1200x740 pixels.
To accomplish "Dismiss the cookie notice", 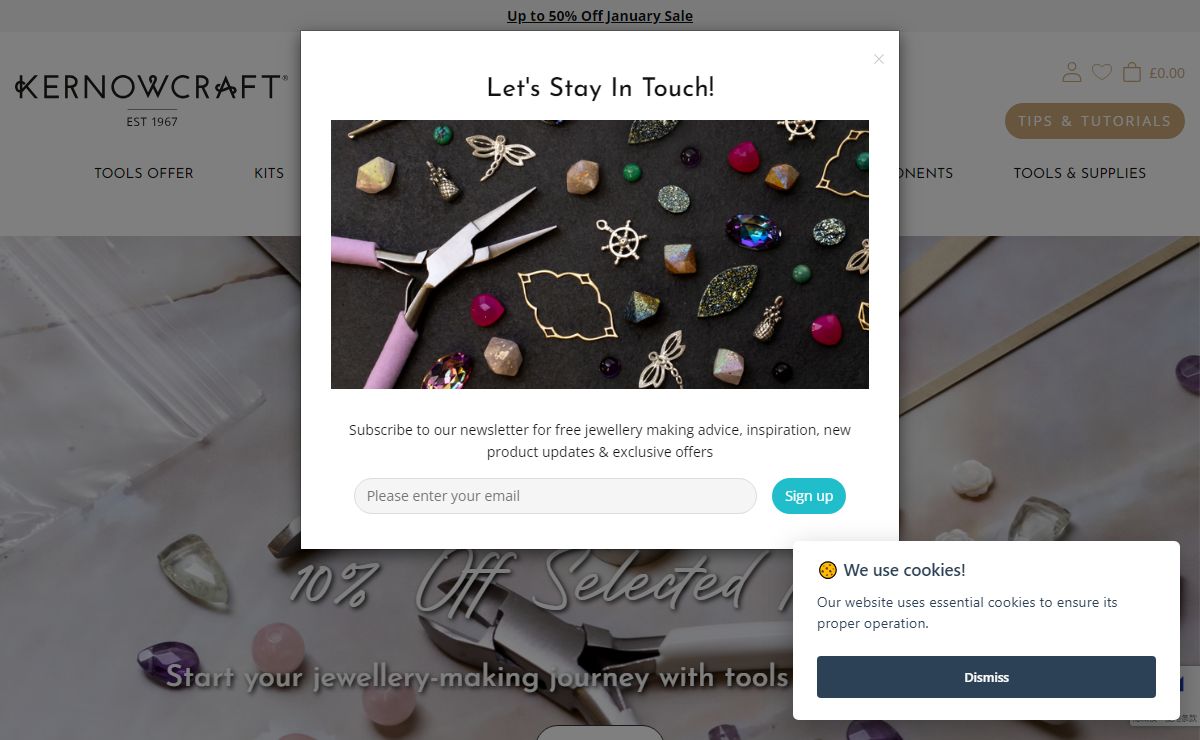I will [986, 677].
